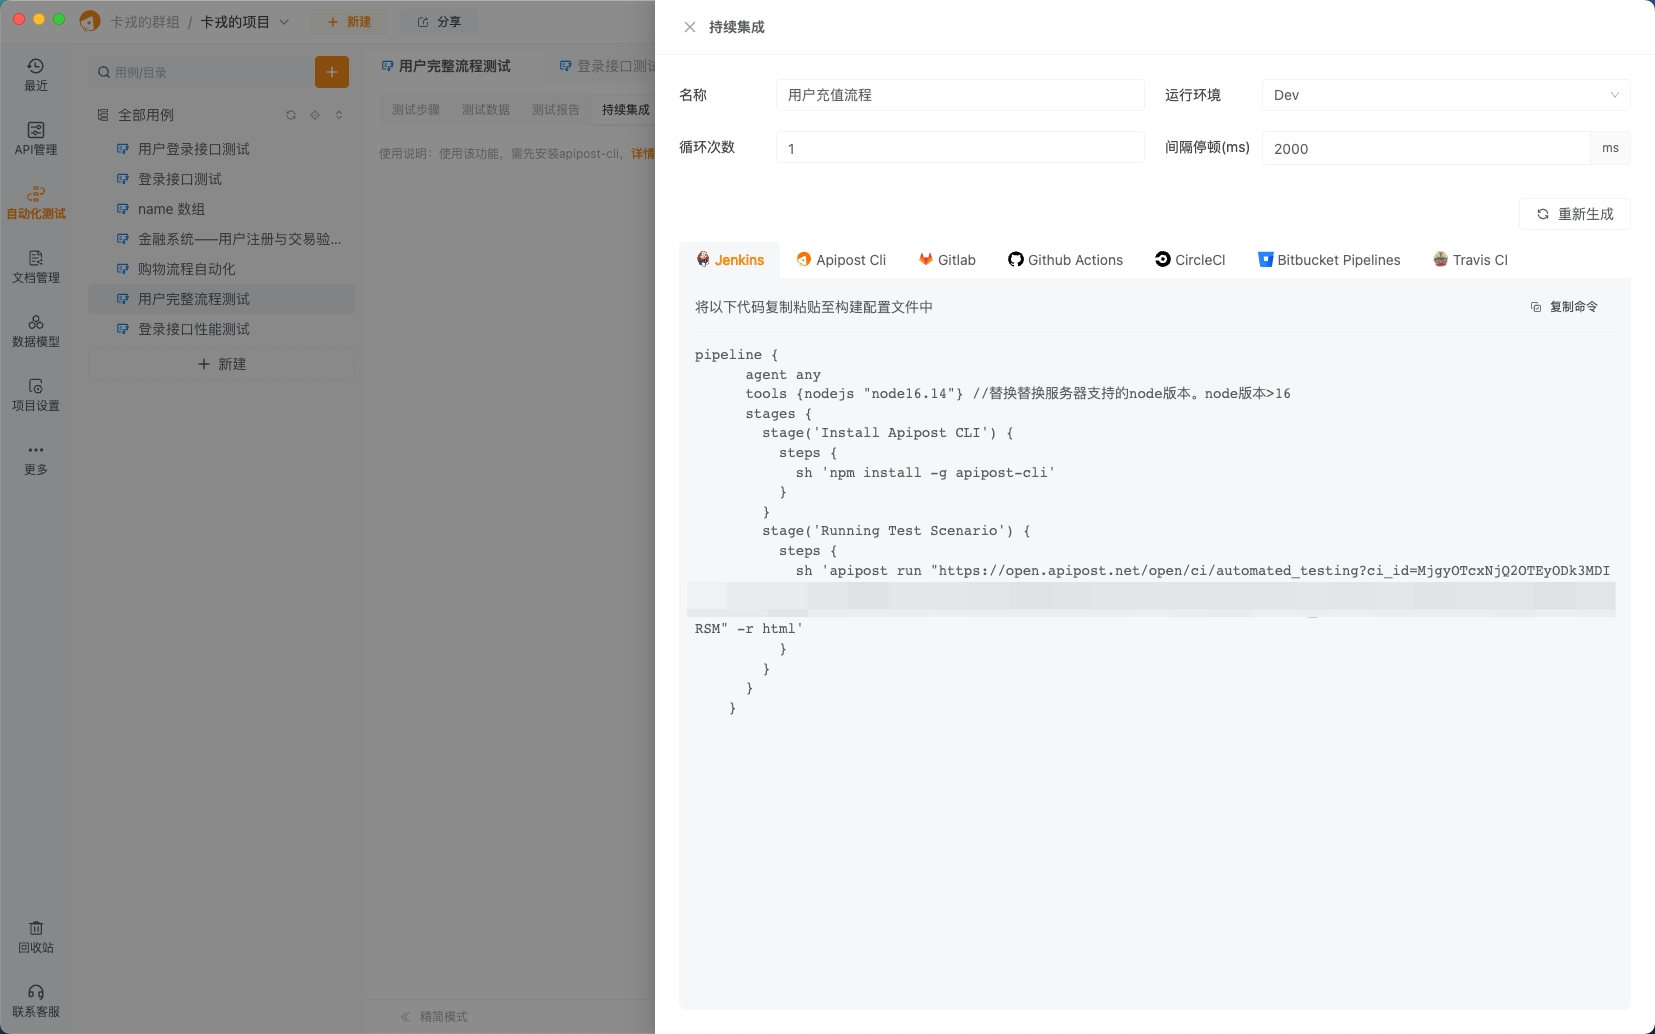Click the 间隔停顿 input showing 2000
The width and height of the screenshot is (1655, 1034).
pyautogui.click(x=1426, y=148)
